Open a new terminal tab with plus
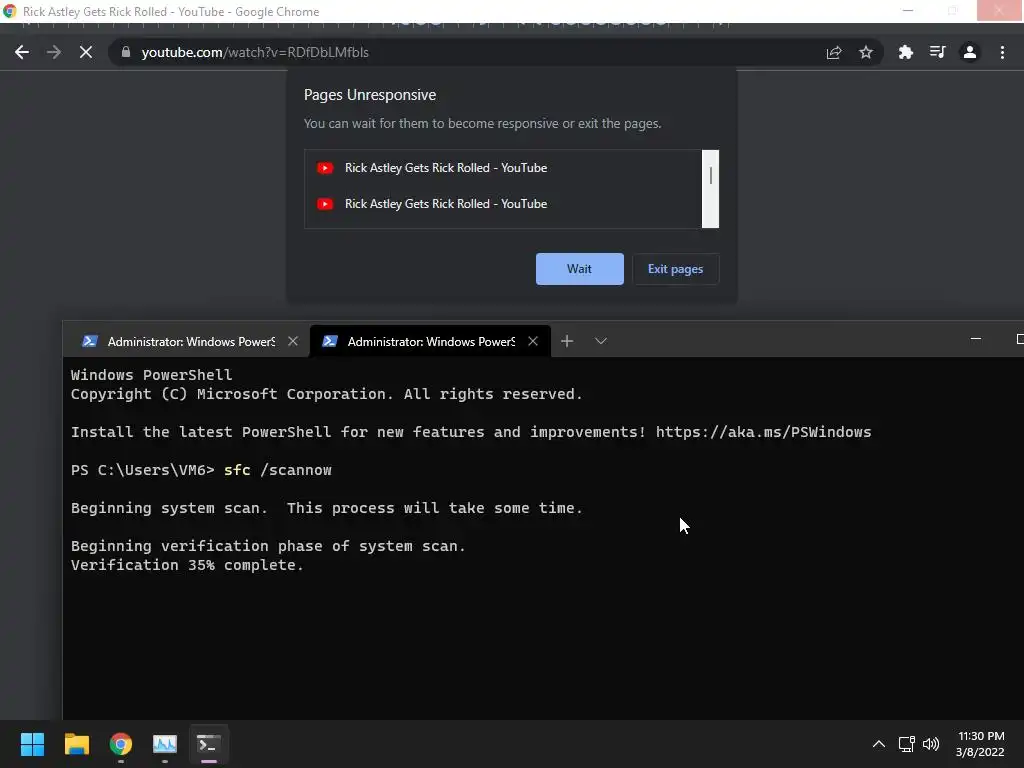The height and width of the screenshot is (768, 1024). [567, 341]
